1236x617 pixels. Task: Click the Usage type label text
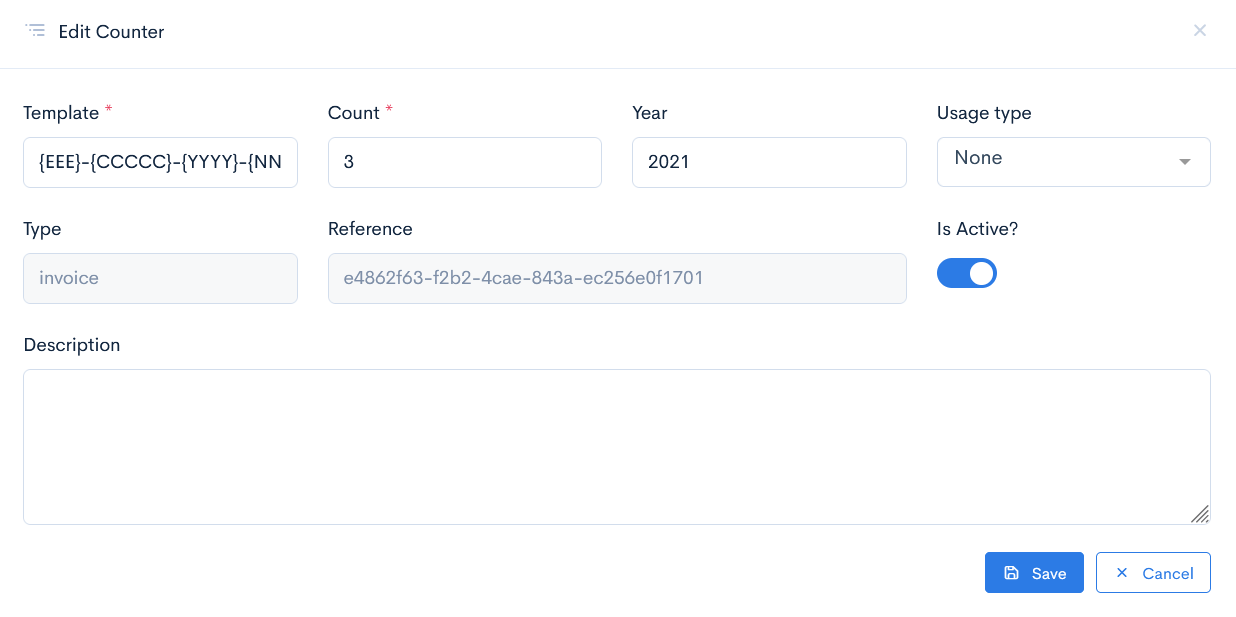pos(984,113)
